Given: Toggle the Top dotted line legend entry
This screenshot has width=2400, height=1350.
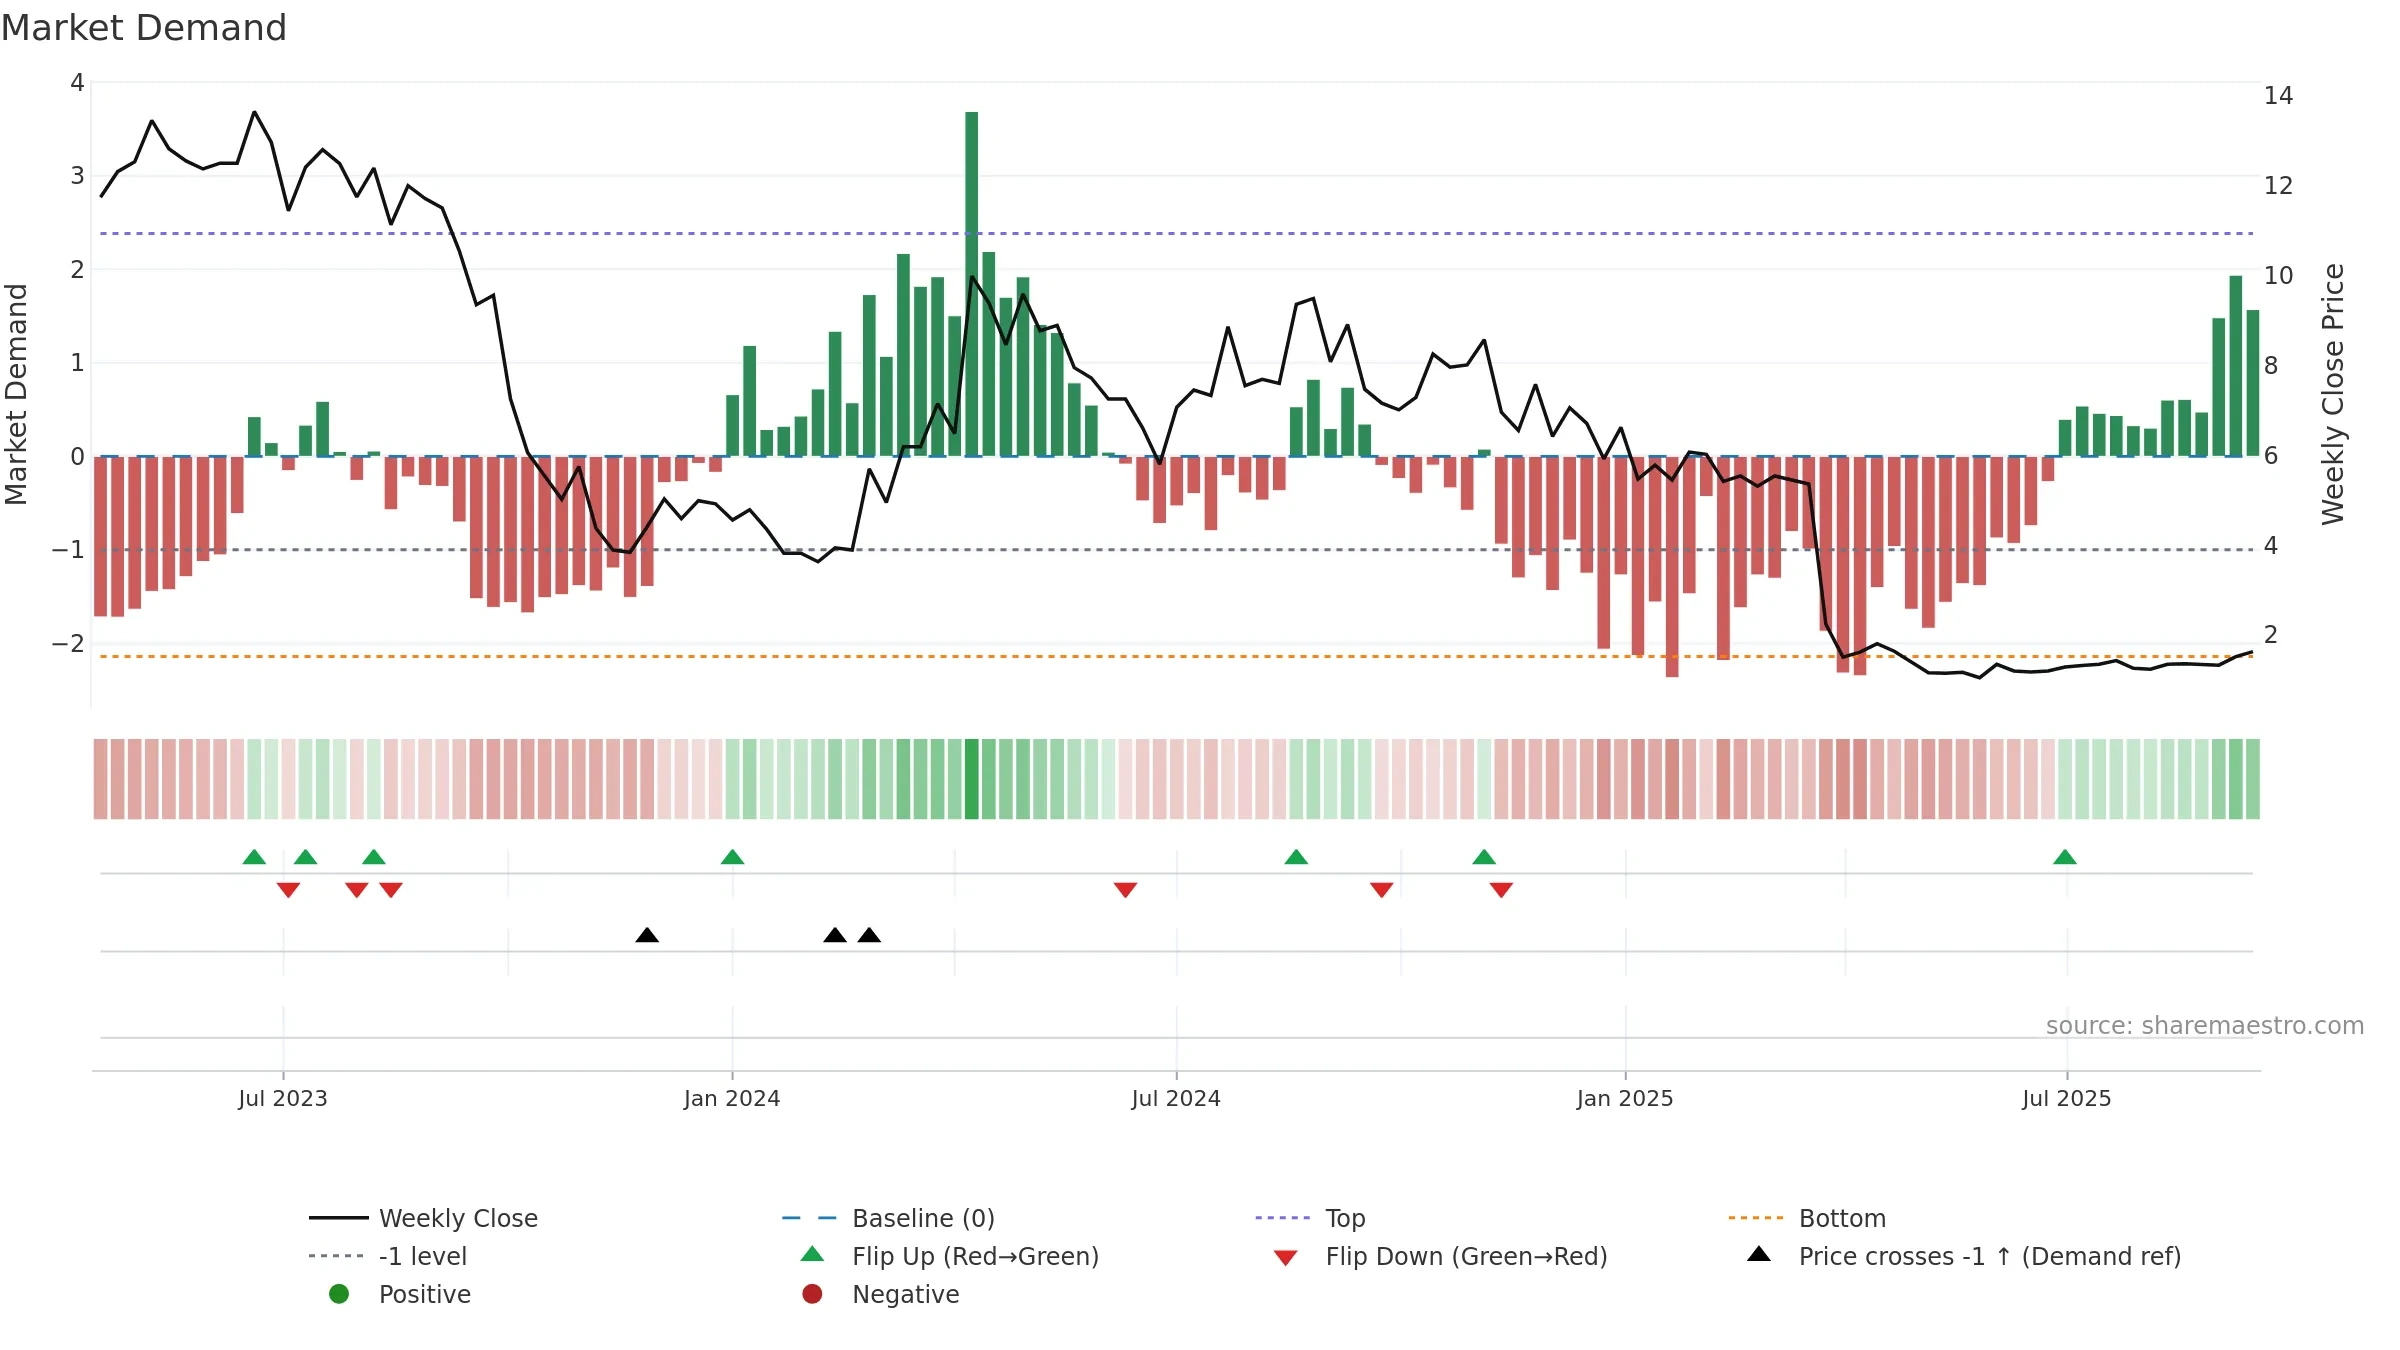Looking at the screenshot, I should [1310, 1218].
